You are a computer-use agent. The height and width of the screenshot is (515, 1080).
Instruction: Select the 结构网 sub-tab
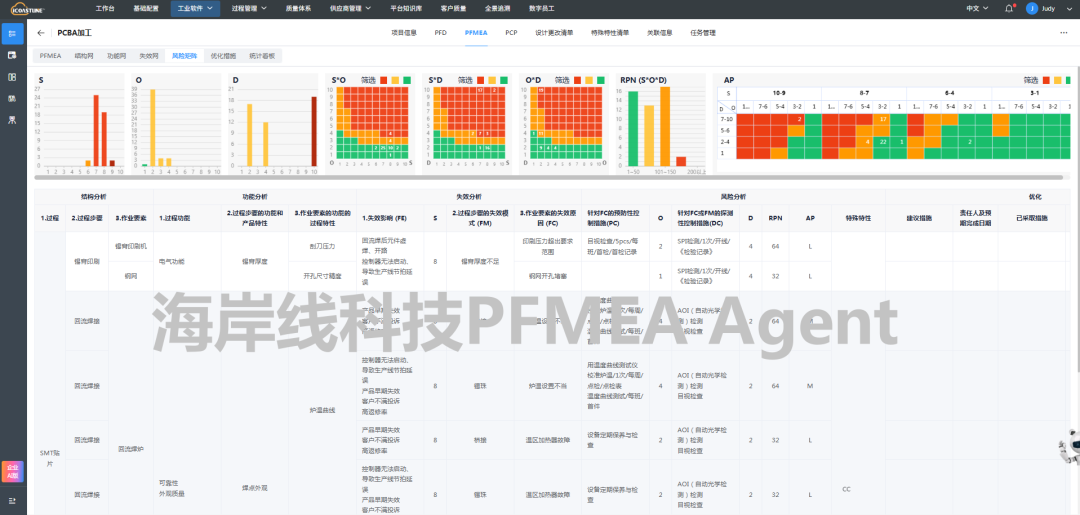83,56
